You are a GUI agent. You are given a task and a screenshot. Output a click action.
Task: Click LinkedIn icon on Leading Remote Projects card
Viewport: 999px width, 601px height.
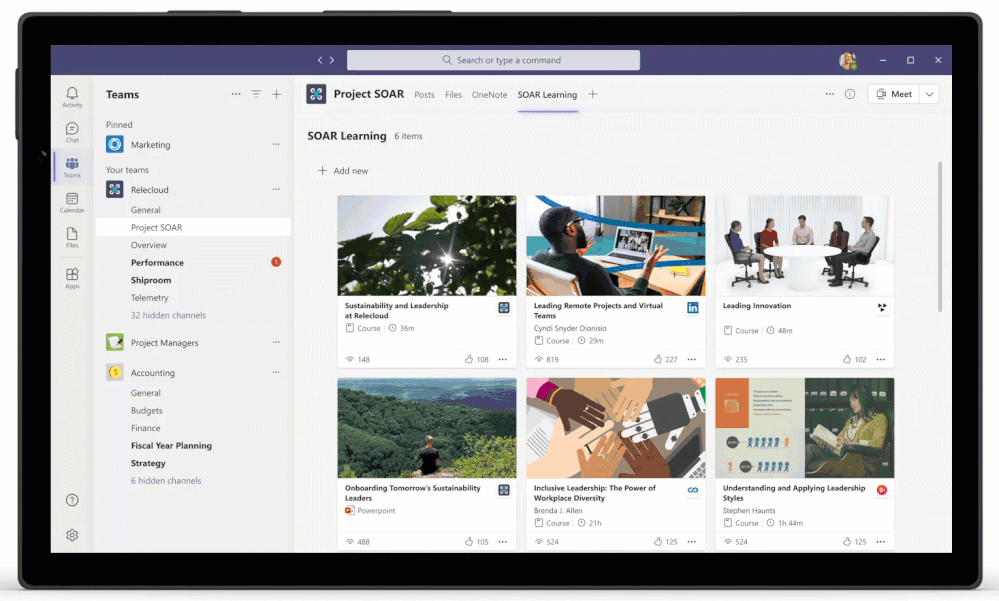(x=693, y=308)
